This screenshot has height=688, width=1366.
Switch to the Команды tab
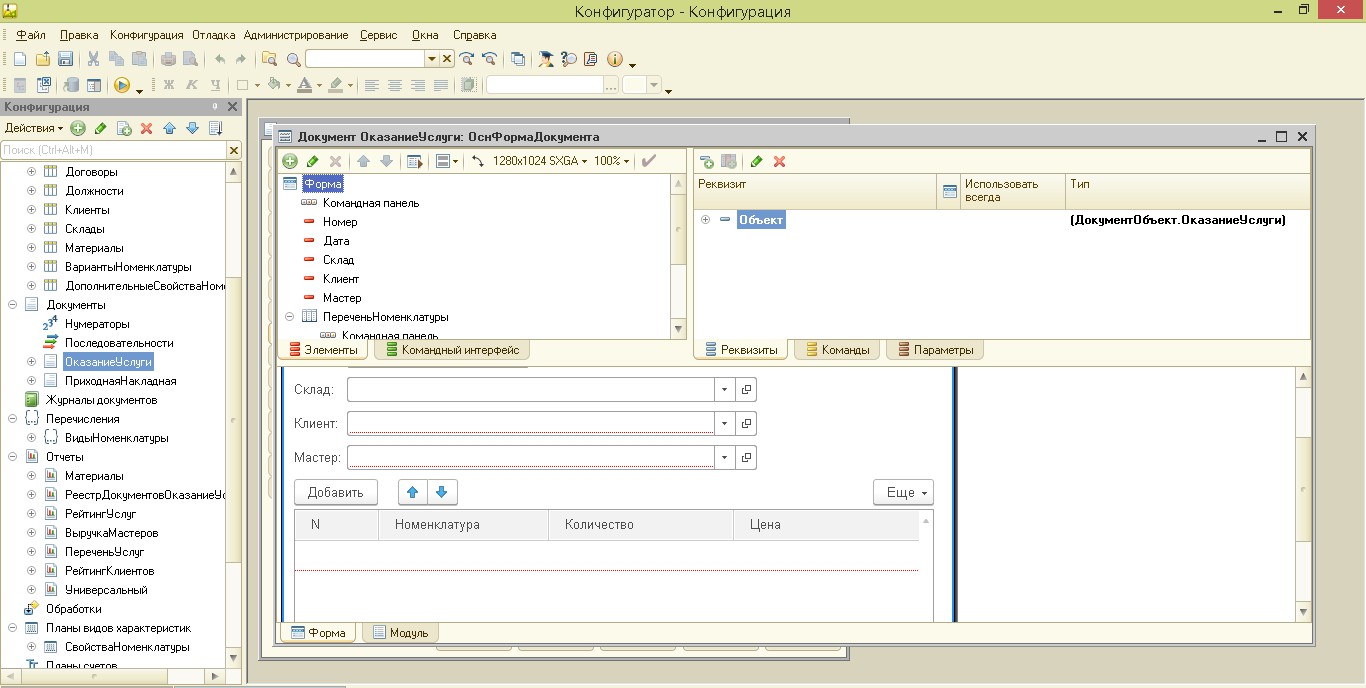pos(838,350)
